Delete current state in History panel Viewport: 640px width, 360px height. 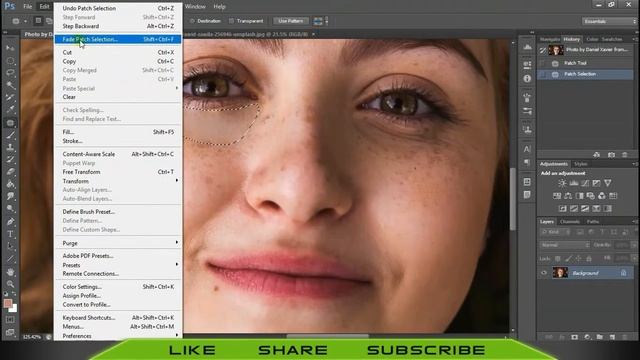click(x=624, y=155)
